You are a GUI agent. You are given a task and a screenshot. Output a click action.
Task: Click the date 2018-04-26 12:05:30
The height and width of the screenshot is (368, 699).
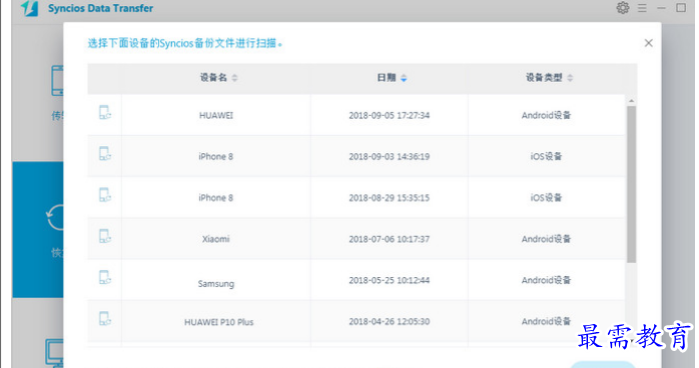389,322
